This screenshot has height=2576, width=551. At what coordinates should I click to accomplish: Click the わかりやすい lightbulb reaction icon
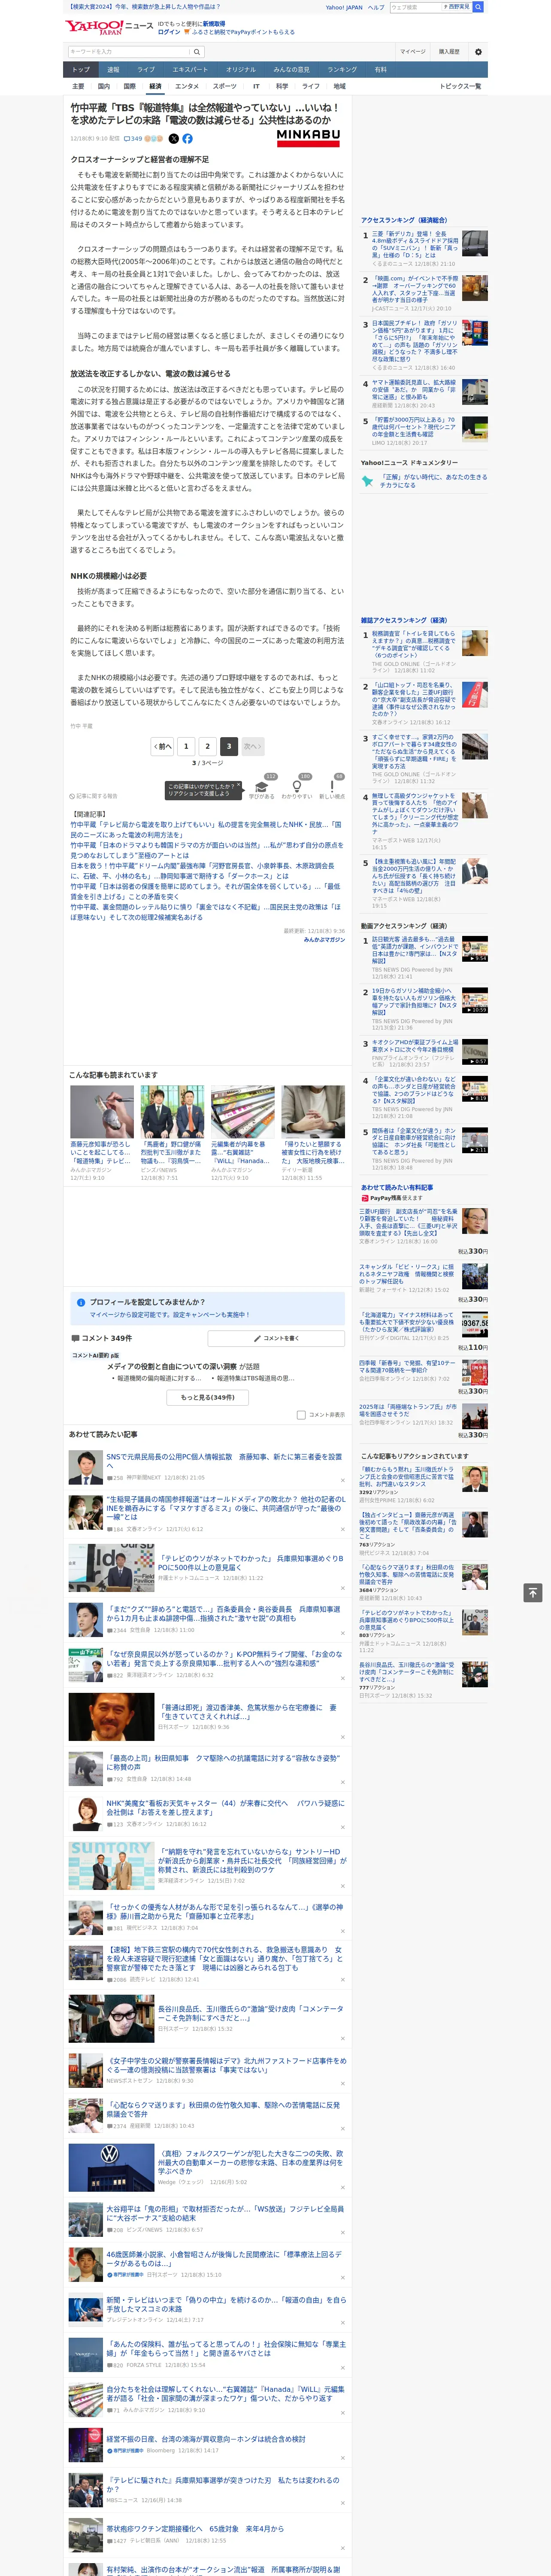pos(297,787)
